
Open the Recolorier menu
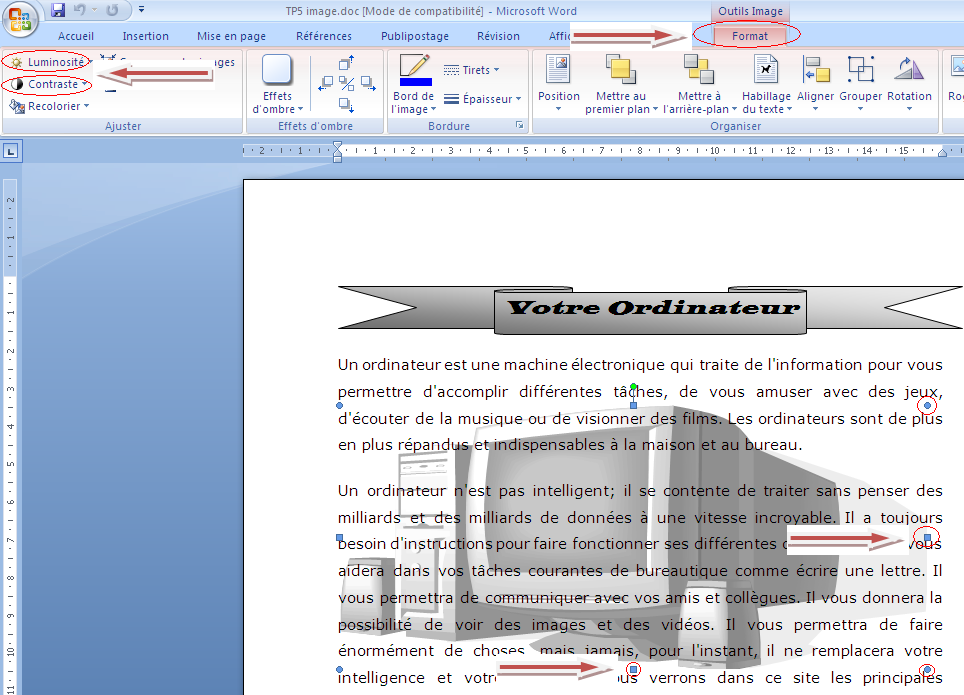coord(49,106)
